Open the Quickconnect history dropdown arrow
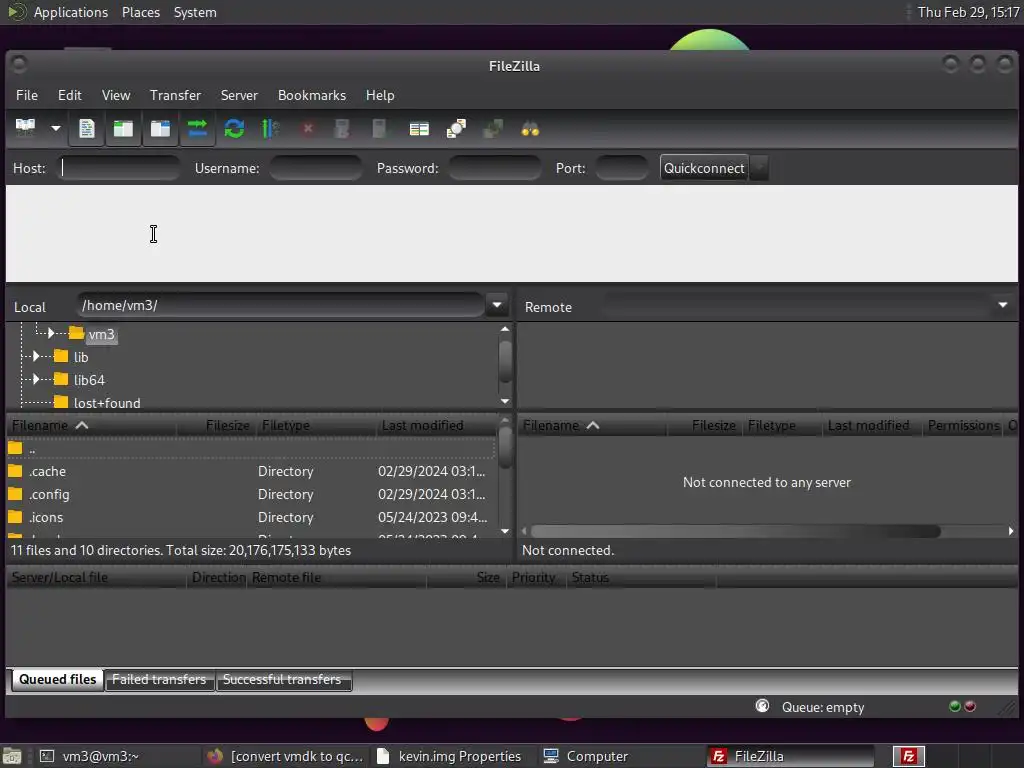The image size is (1024, 768). pyautogui.click(x=758, y=168)
